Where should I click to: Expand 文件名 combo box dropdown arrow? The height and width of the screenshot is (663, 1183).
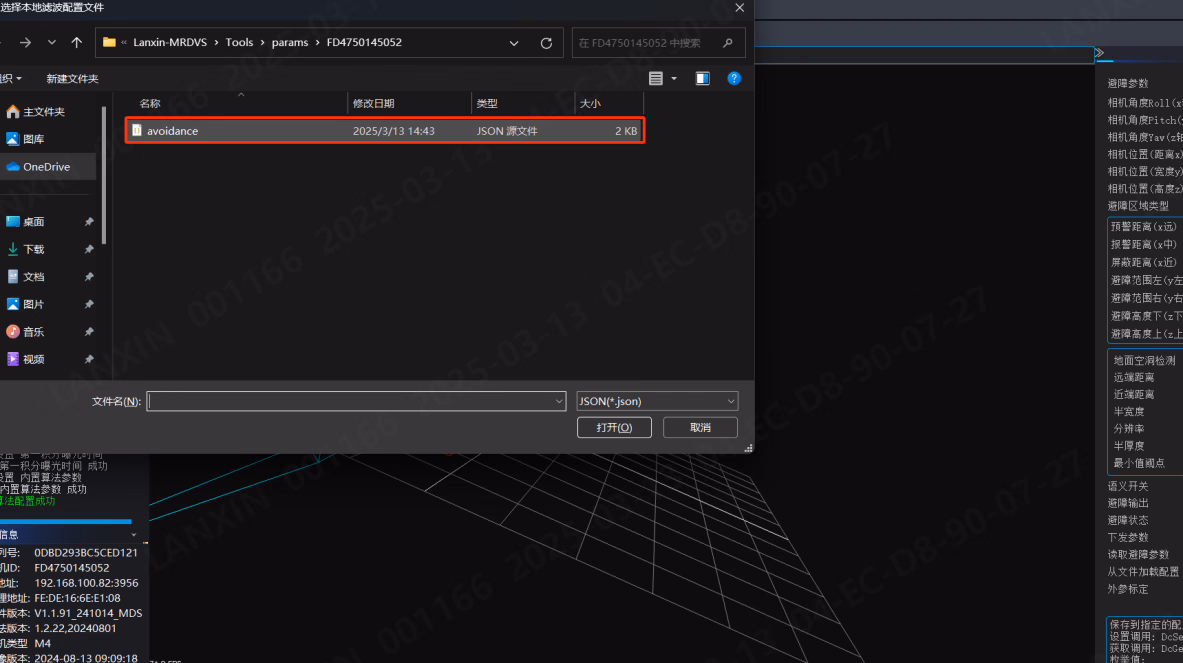[558, 401]
